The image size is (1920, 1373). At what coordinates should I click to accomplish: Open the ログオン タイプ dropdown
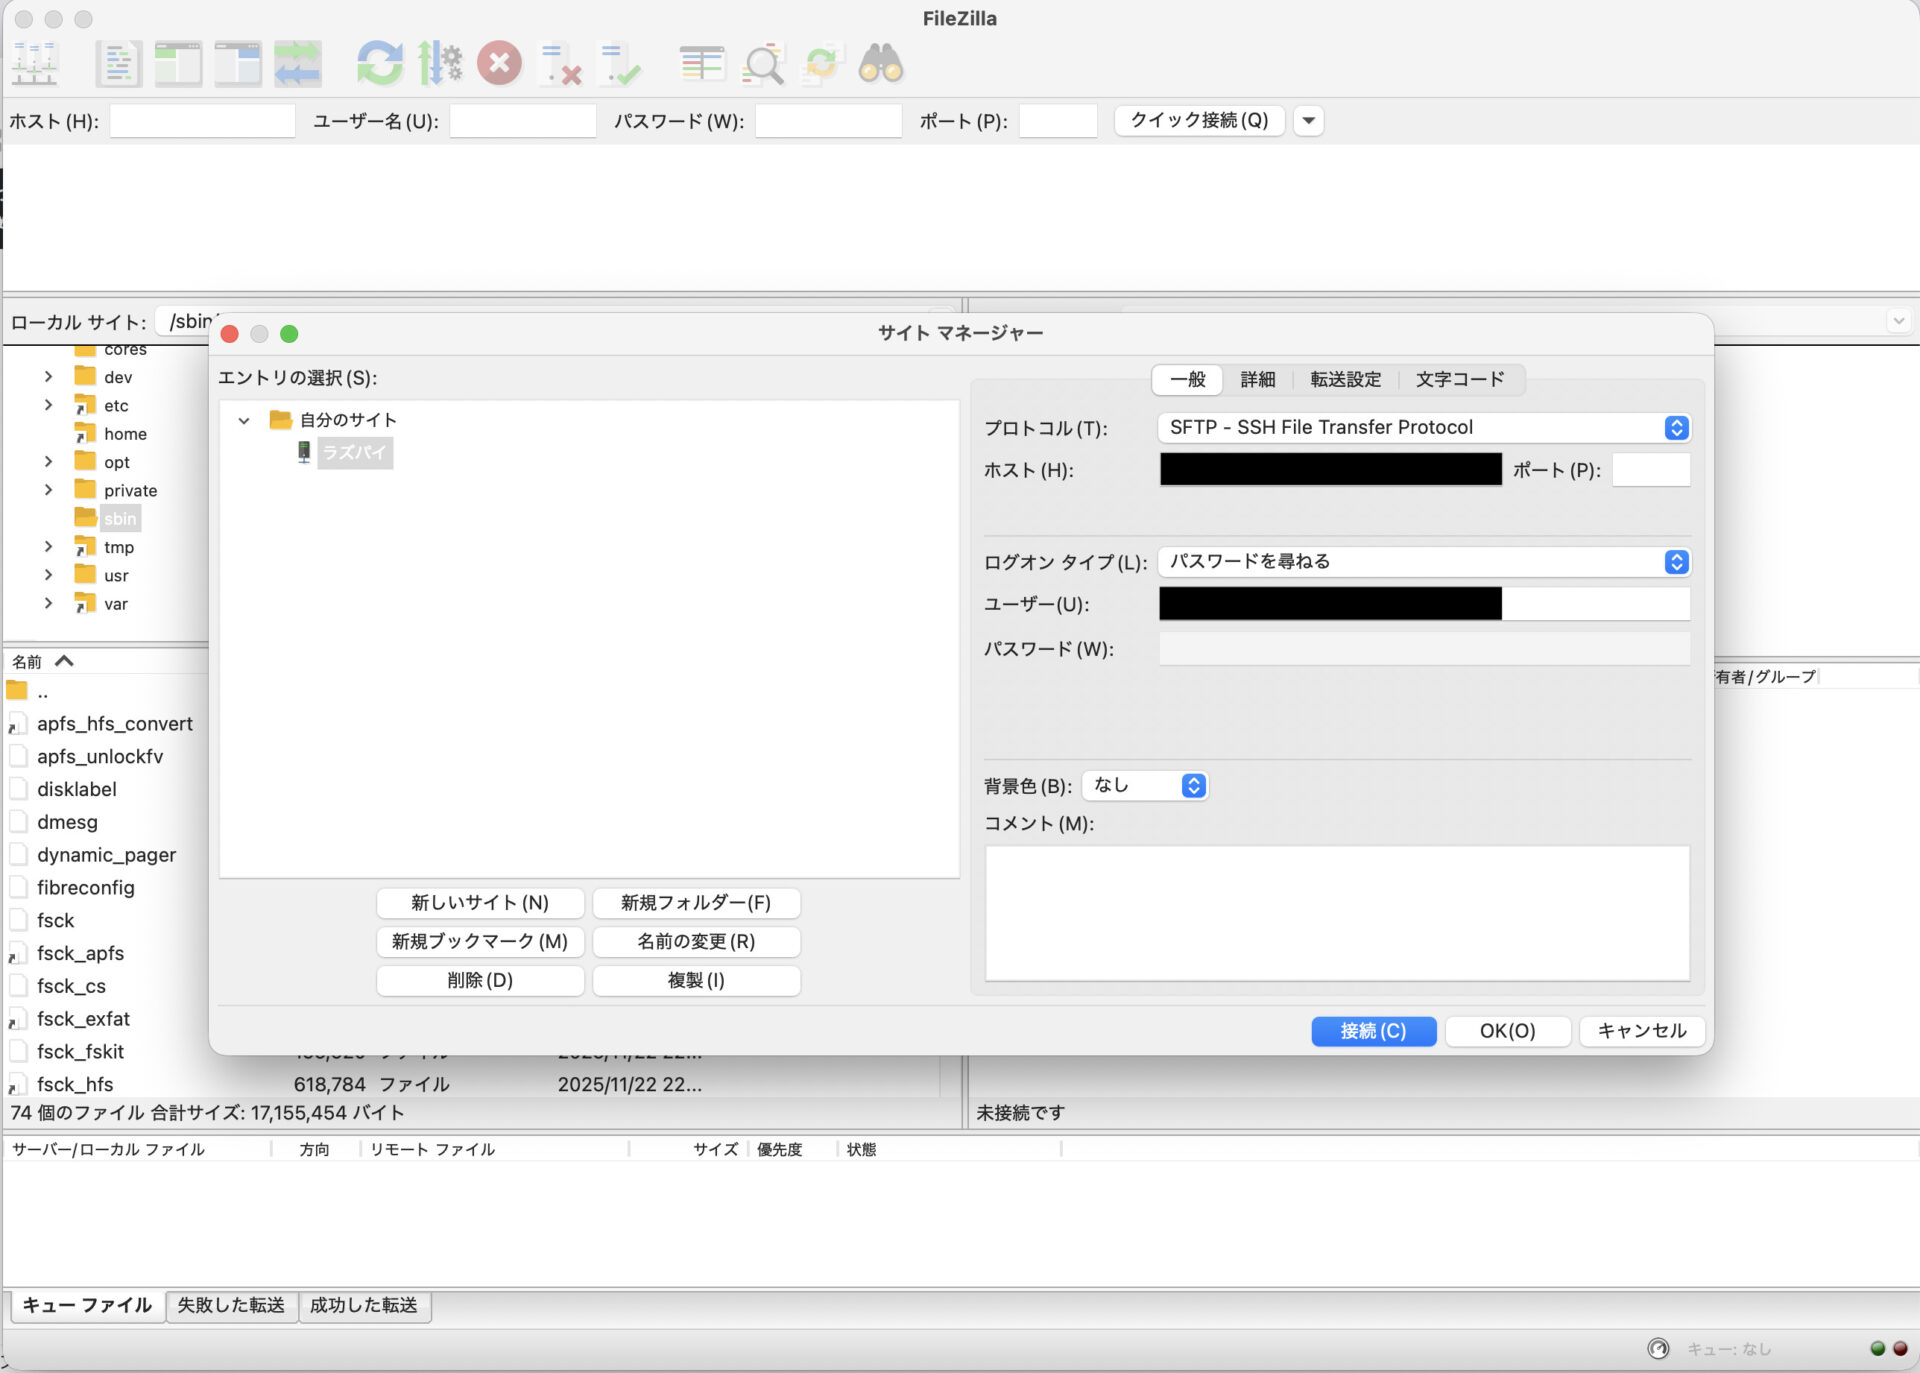(1424, 562)
